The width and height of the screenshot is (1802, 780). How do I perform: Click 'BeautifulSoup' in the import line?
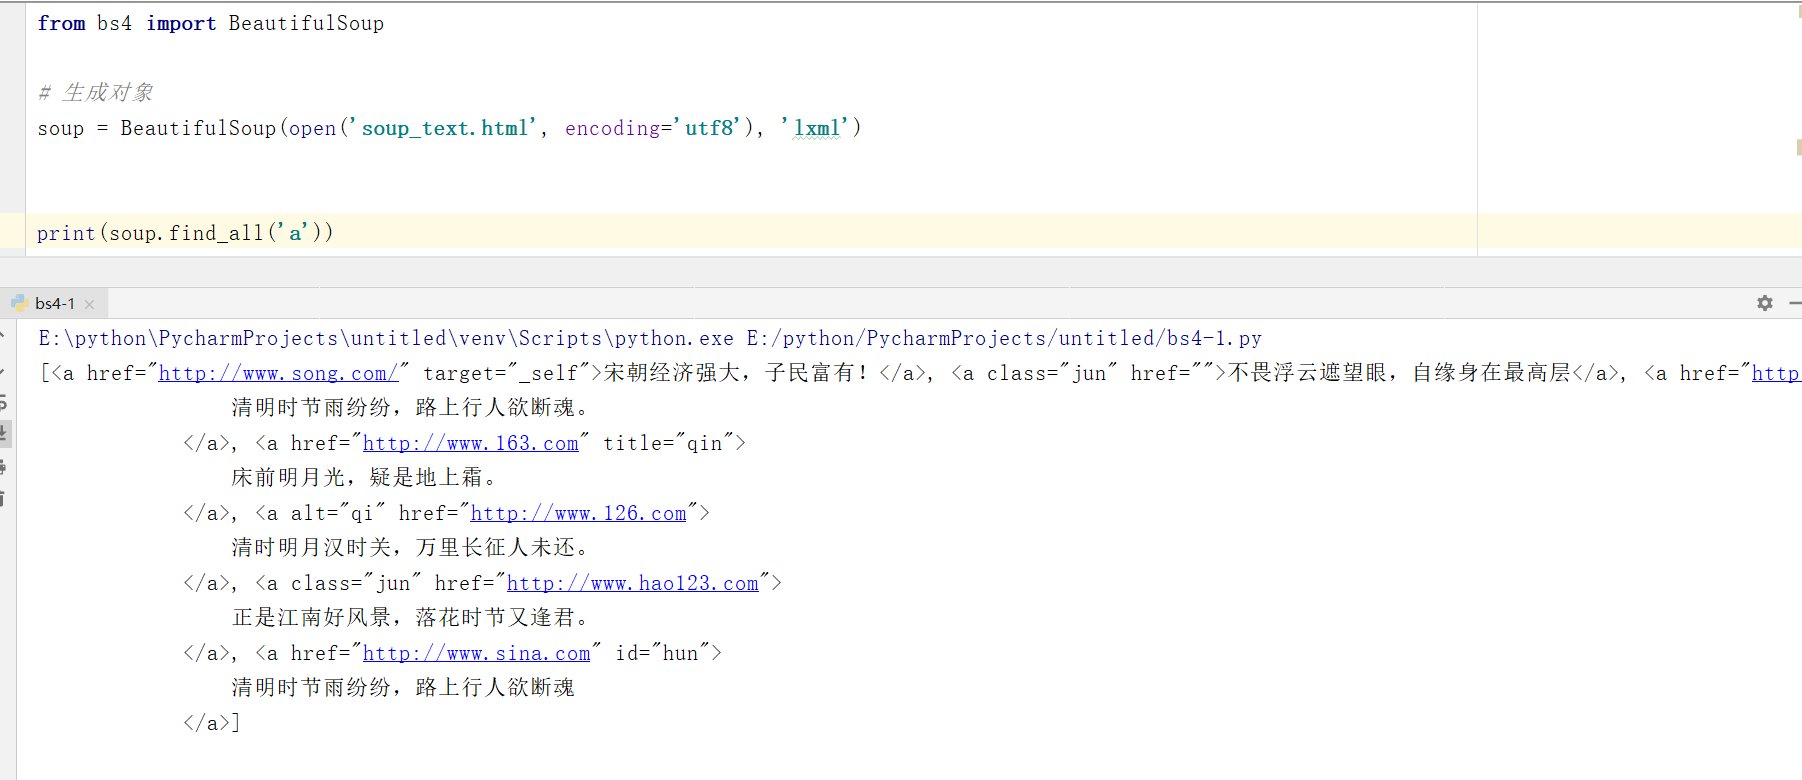pyautogui.click(x=306, y=23)
